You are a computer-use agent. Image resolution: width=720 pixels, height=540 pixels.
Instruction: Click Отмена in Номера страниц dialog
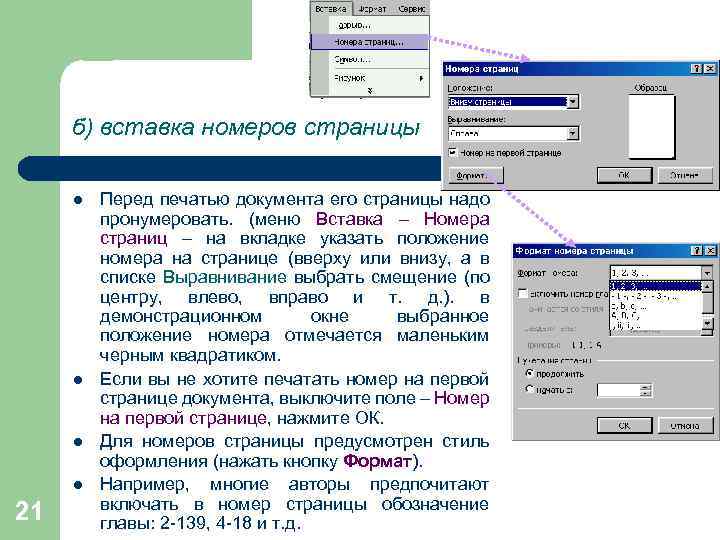(x=685, y=175)
